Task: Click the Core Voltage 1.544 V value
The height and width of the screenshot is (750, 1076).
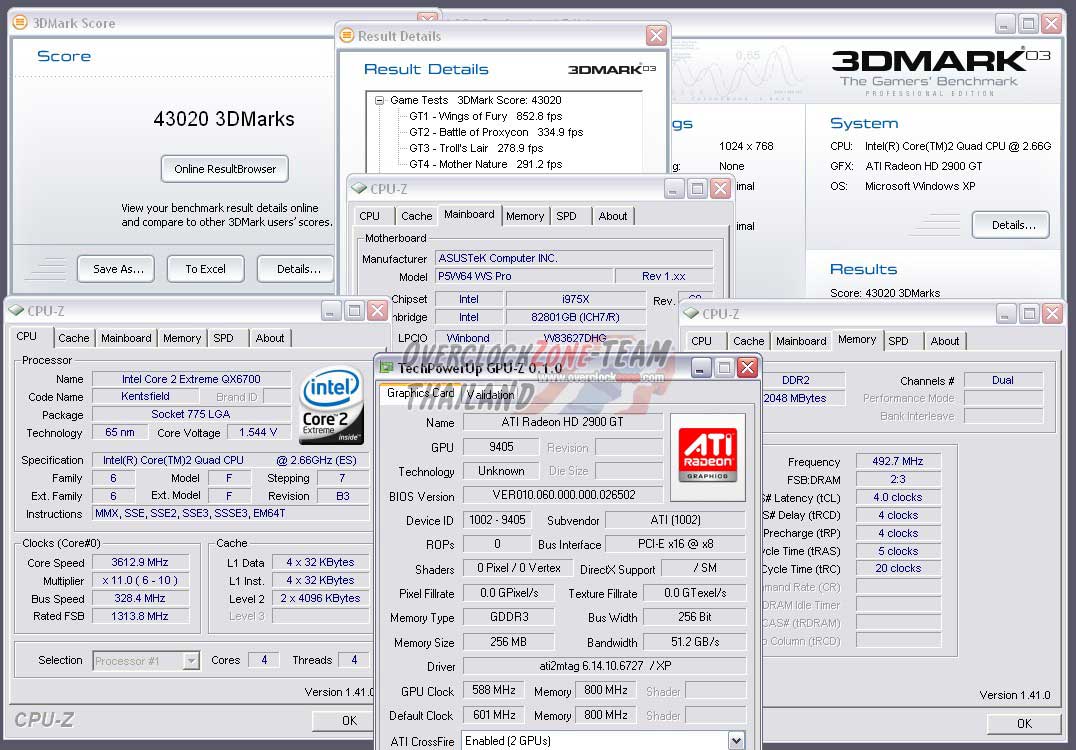Action: 258,432
